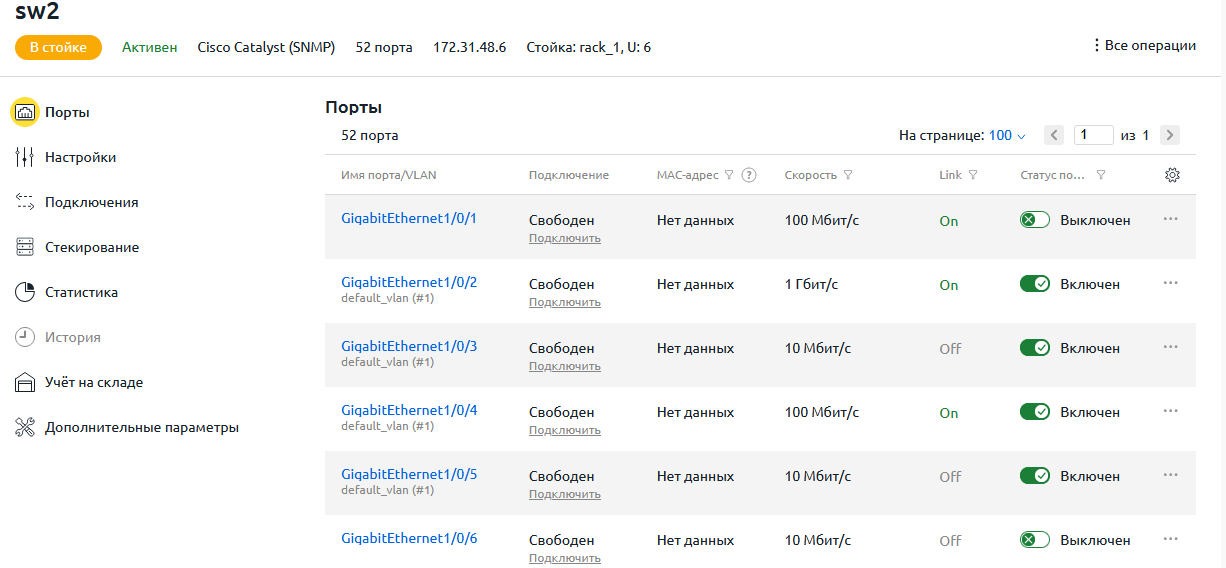The height and width of the screenshot is (568, 1226).
Task: Open the Connections arrows icon
Action: coord(25,202)
